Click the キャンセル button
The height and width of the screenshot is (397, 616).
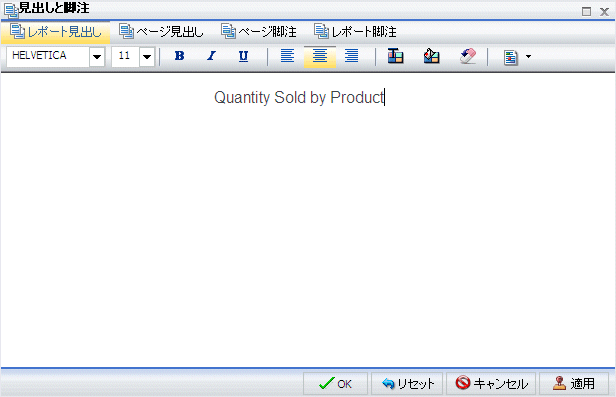491,384
